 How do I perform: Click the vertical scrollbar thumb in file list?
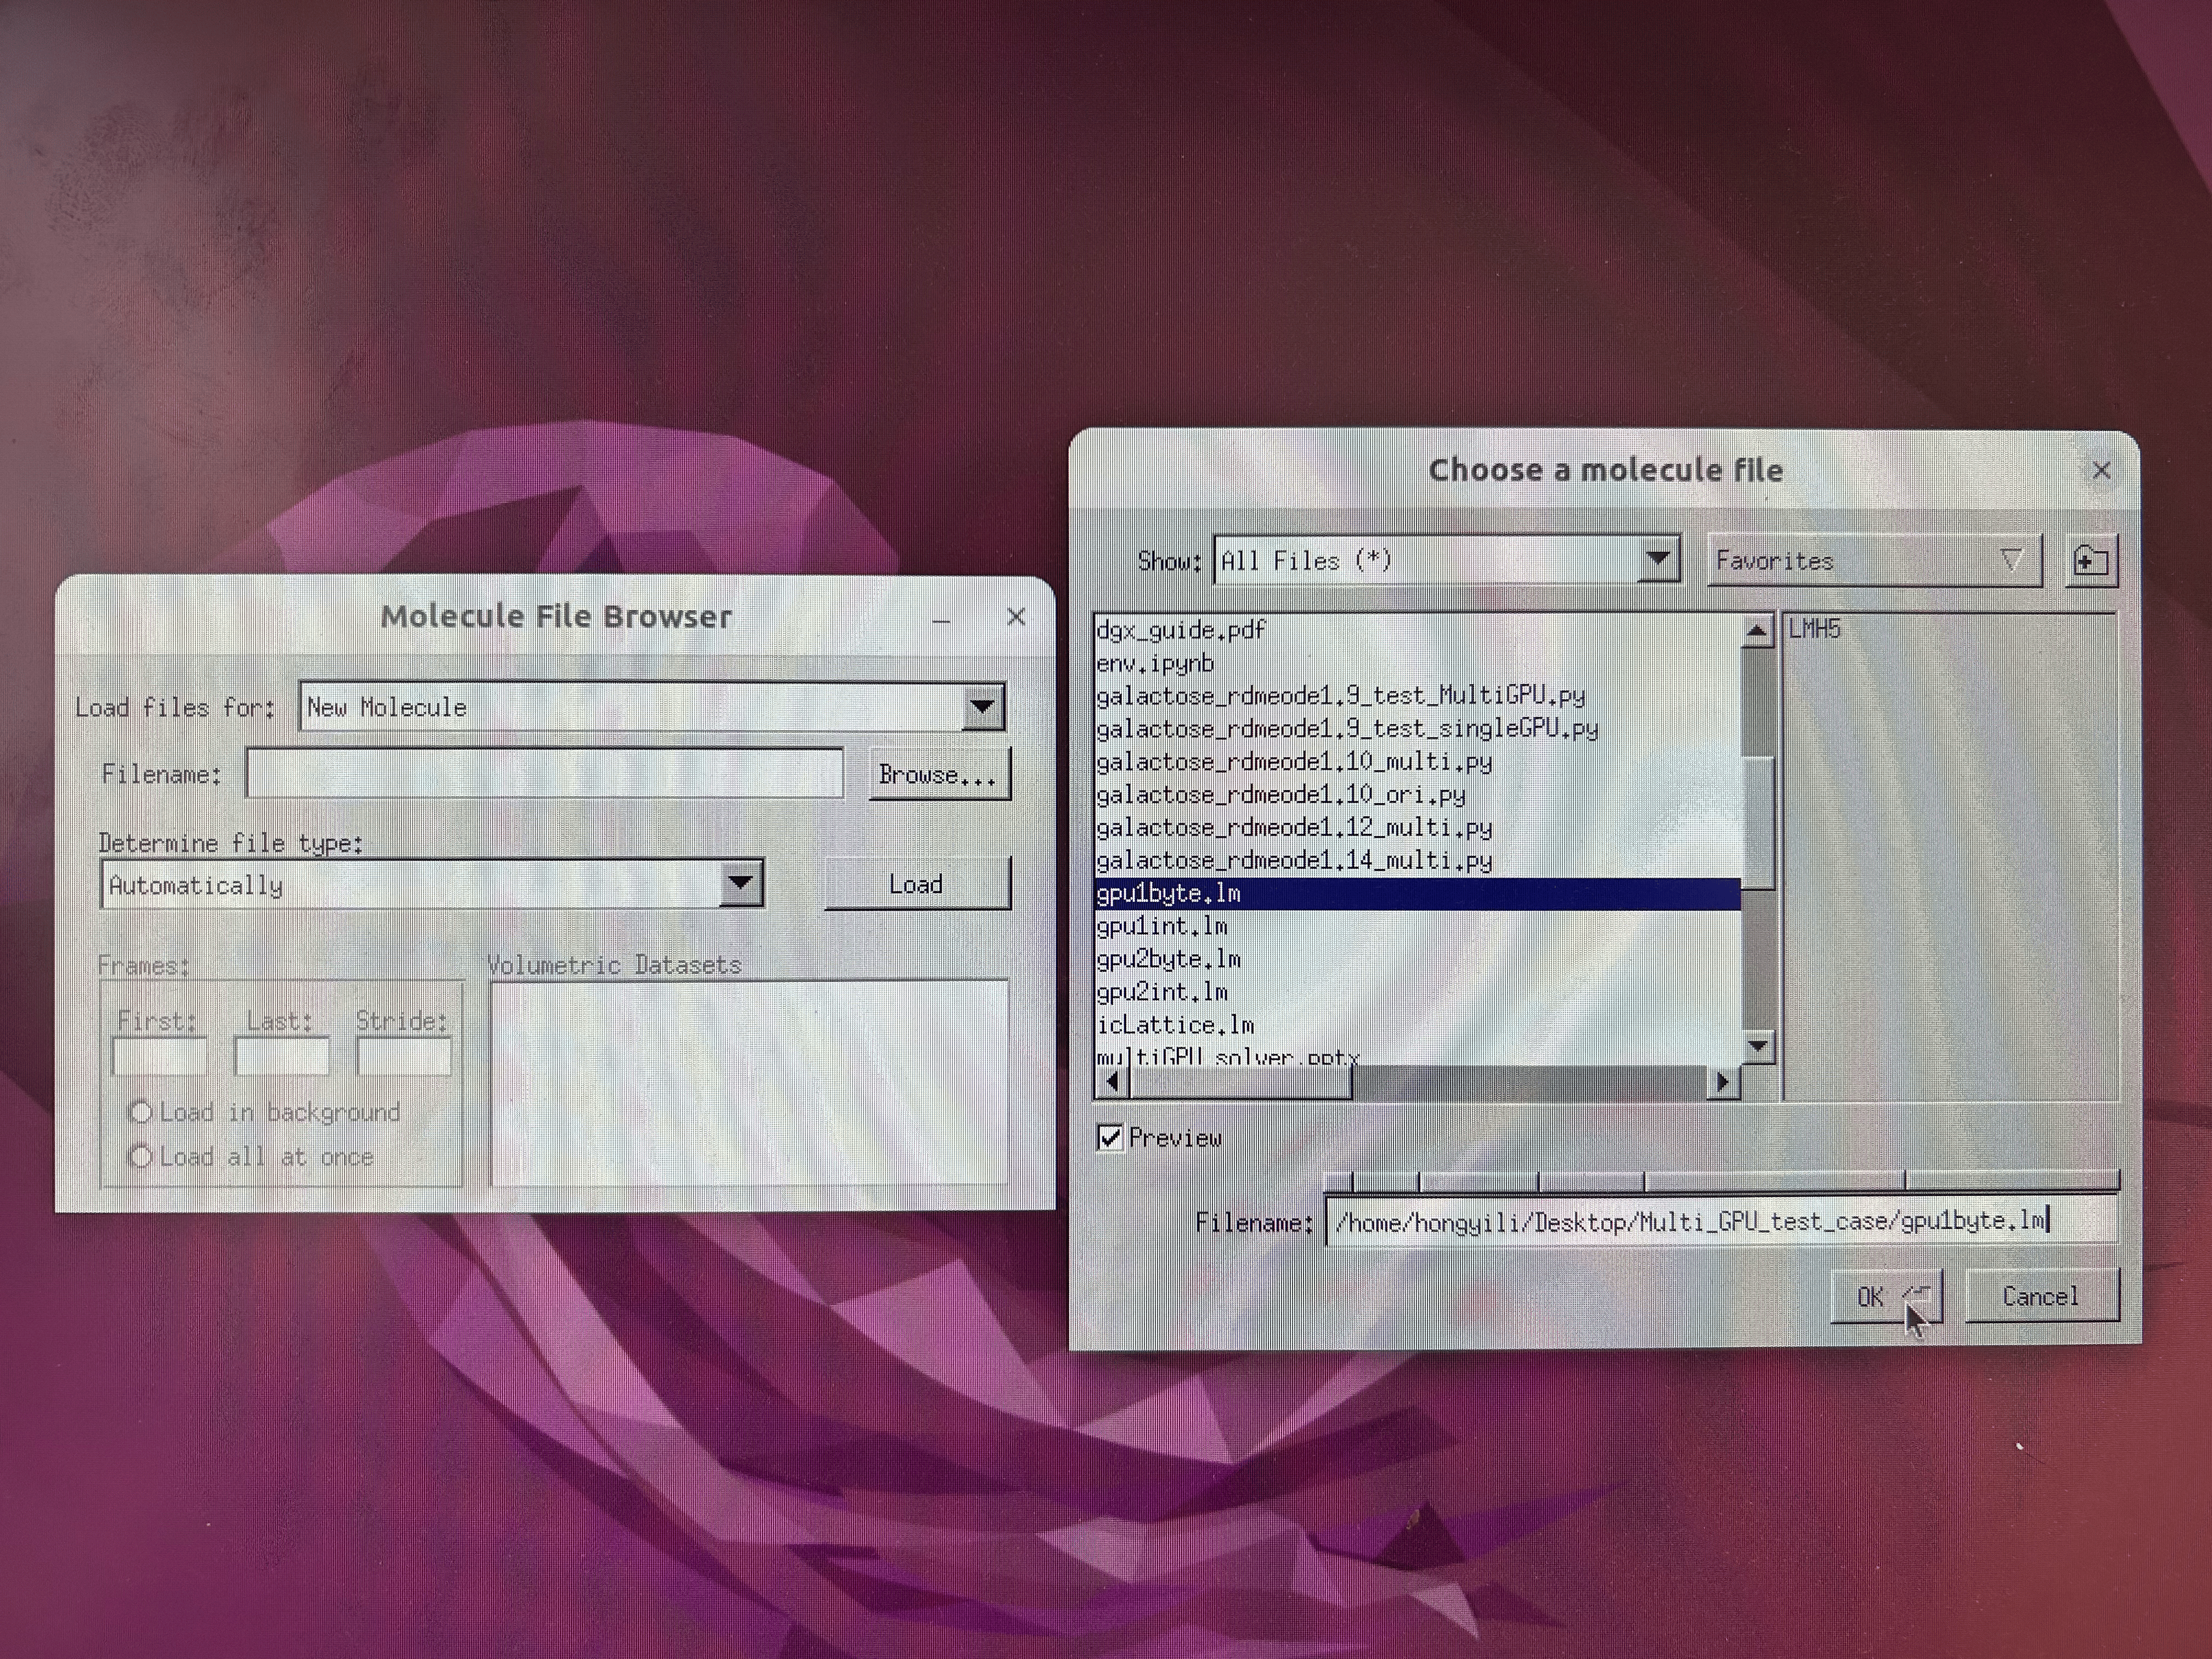[x=1758, y=823]
